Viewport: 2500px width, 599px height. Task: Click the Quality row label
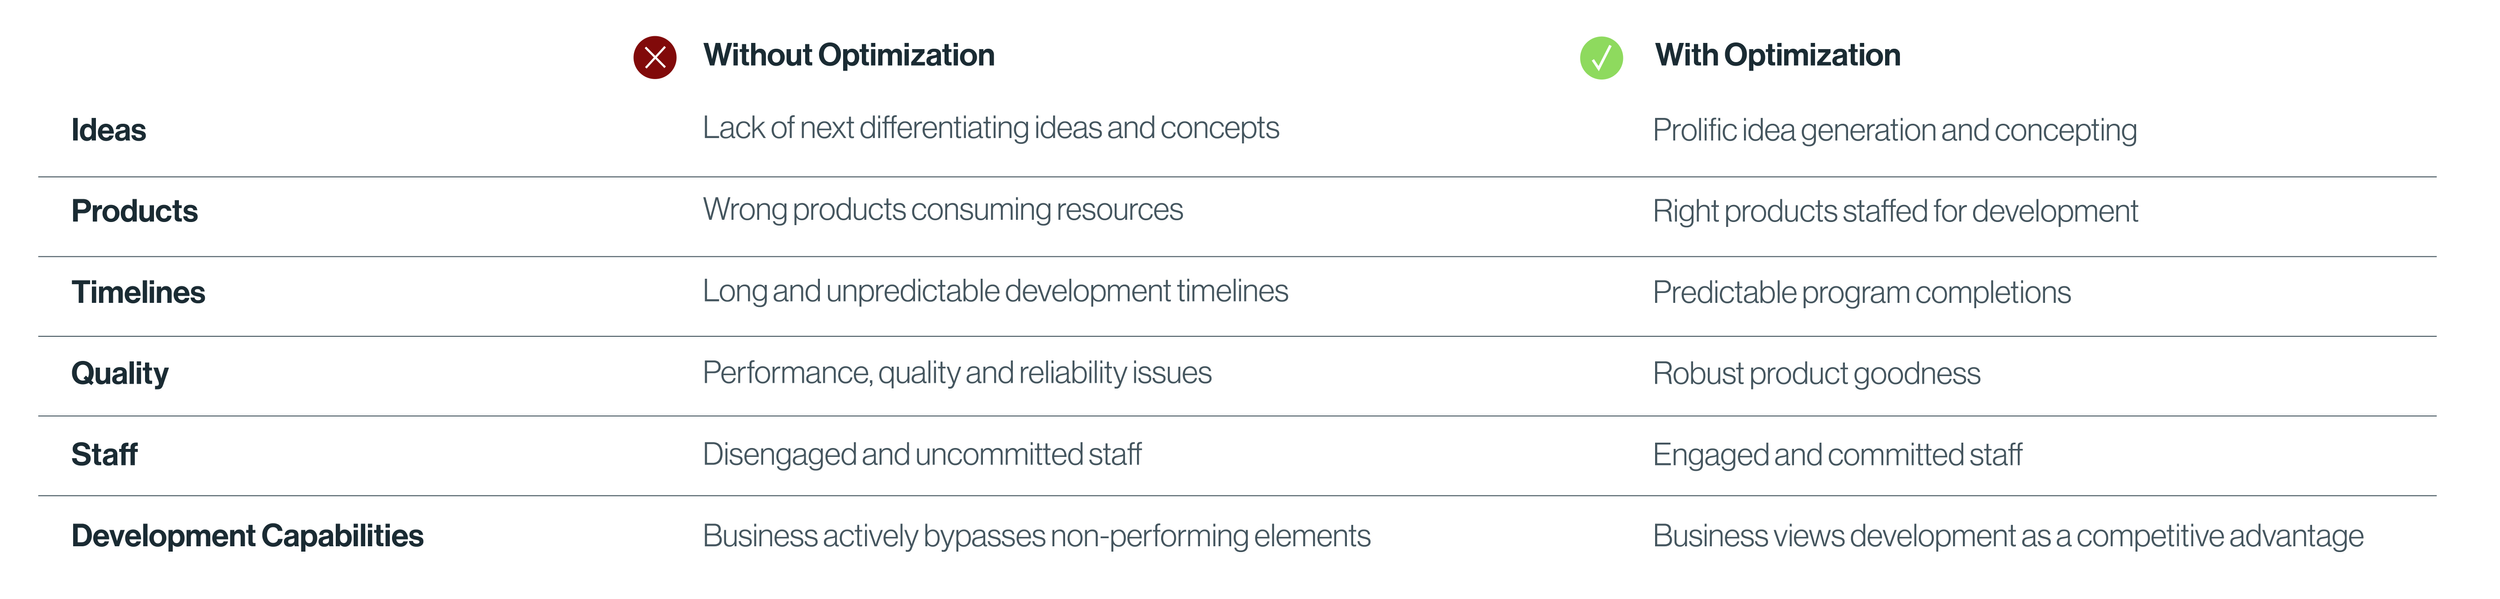coord(119,374)
